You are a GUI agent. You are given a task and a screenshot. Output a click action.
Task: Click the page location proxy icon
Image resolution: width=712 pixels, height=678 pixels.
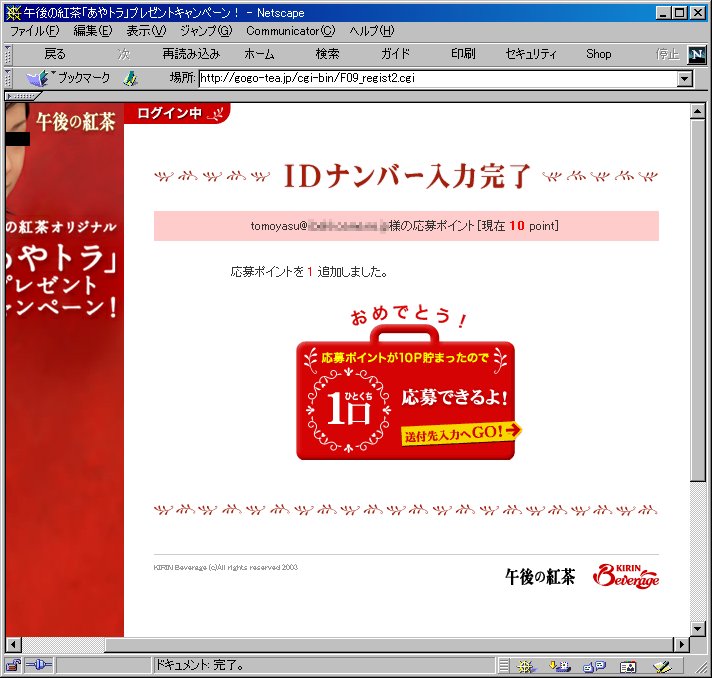(x=131, y=79)
